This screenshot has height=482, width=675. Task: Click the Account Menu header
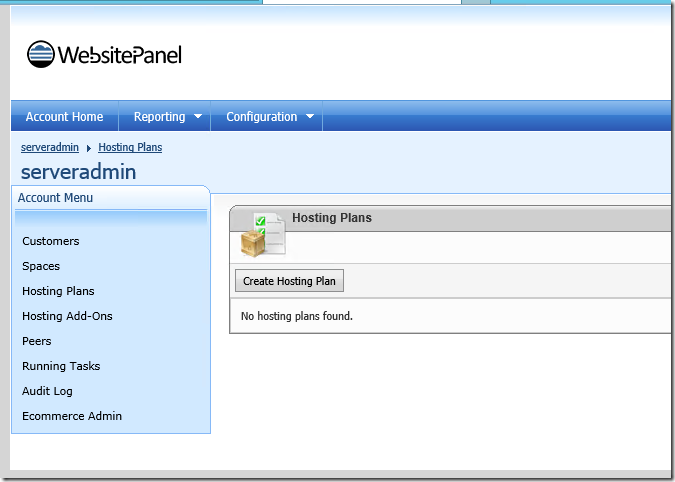(x=56, y=198)
